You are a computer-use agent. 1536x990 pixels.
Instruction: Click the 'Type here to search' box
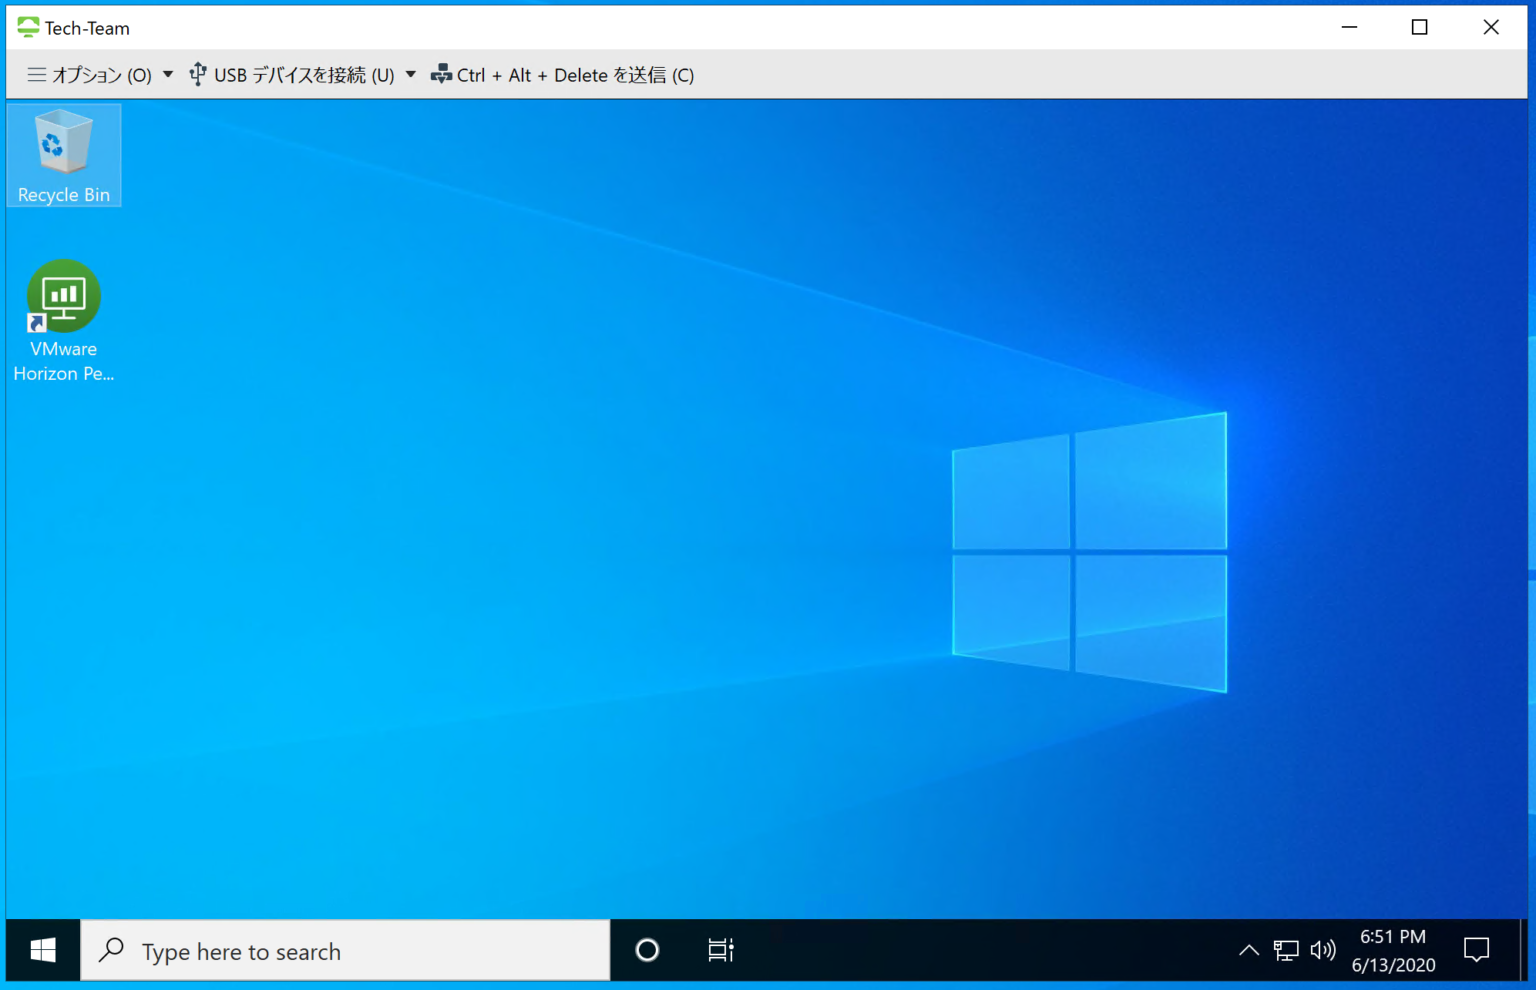(x=345, y=951)
